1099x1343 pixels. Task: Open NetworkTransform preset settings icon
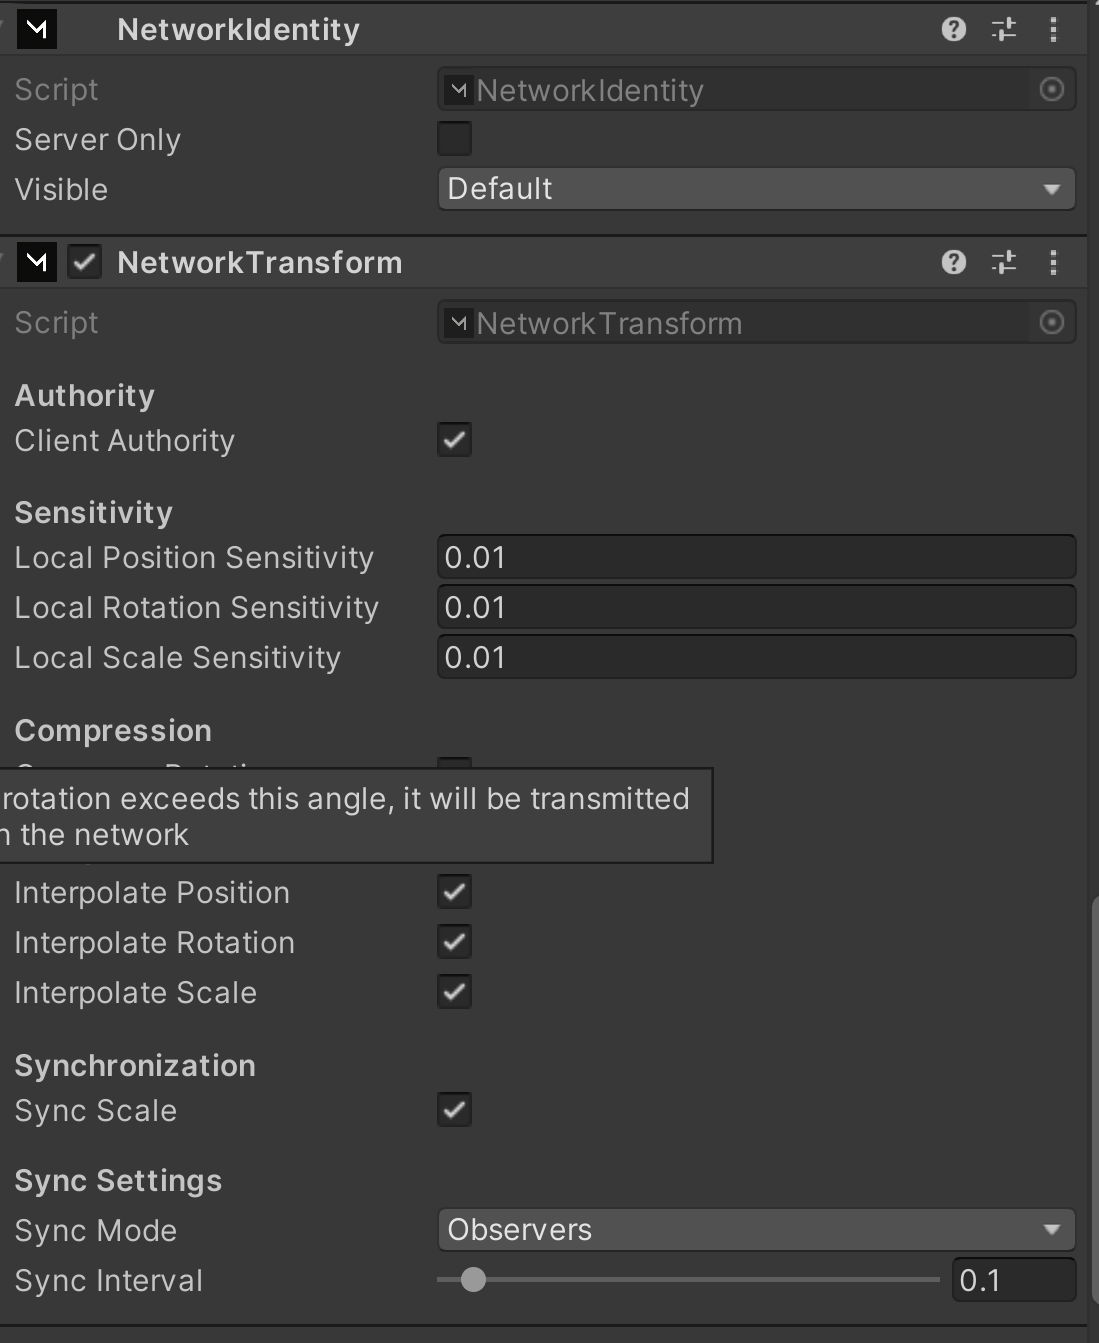(x=1003, y=262)
